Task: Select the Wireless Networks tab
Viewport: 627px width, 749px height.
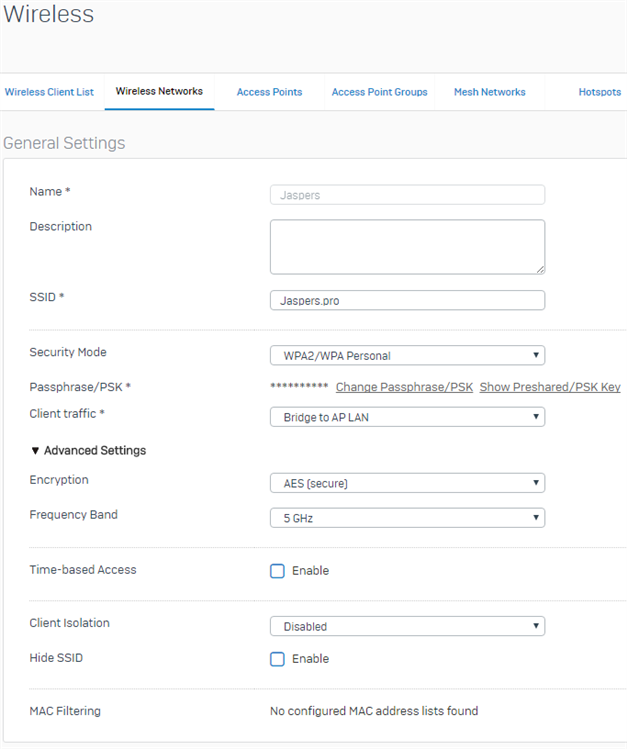Action: tap(159, 91)
